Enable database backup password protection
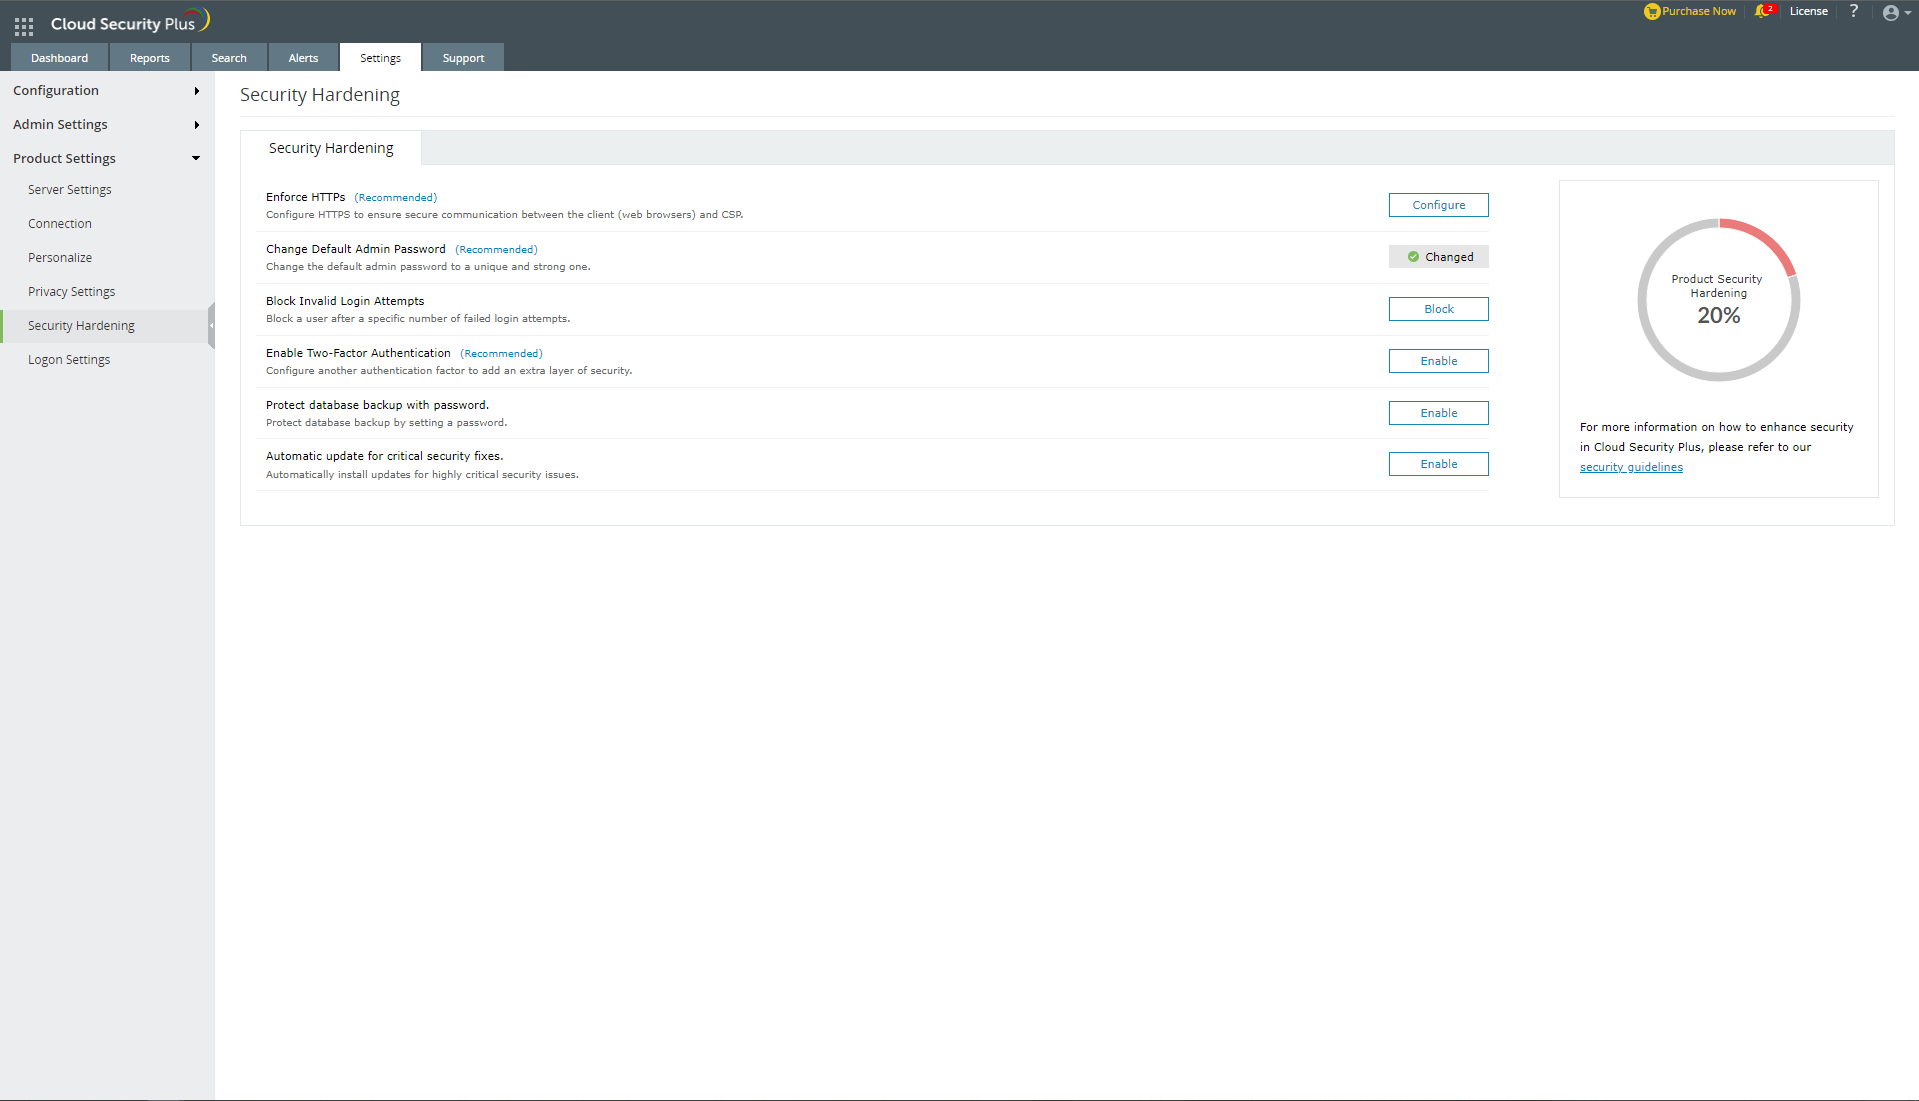This screenshot has height=1101, width=1919. pyautogui.click(x=1438, y=413)
